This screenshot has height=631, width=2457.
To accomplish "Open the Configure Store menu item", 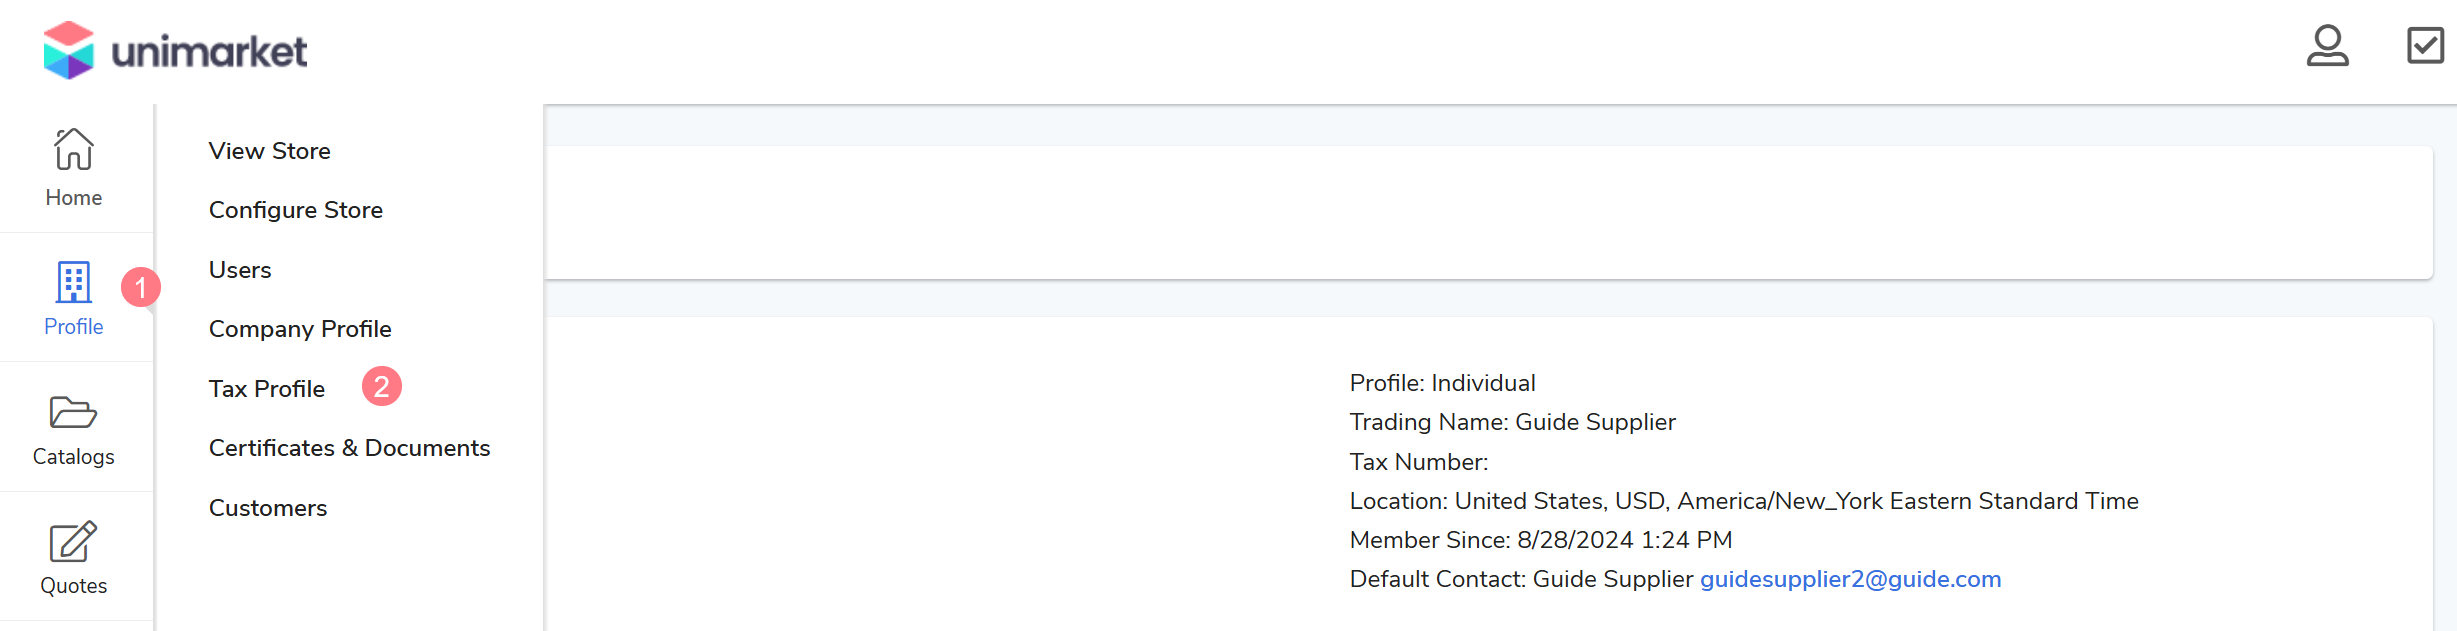I will pos(296,210).
